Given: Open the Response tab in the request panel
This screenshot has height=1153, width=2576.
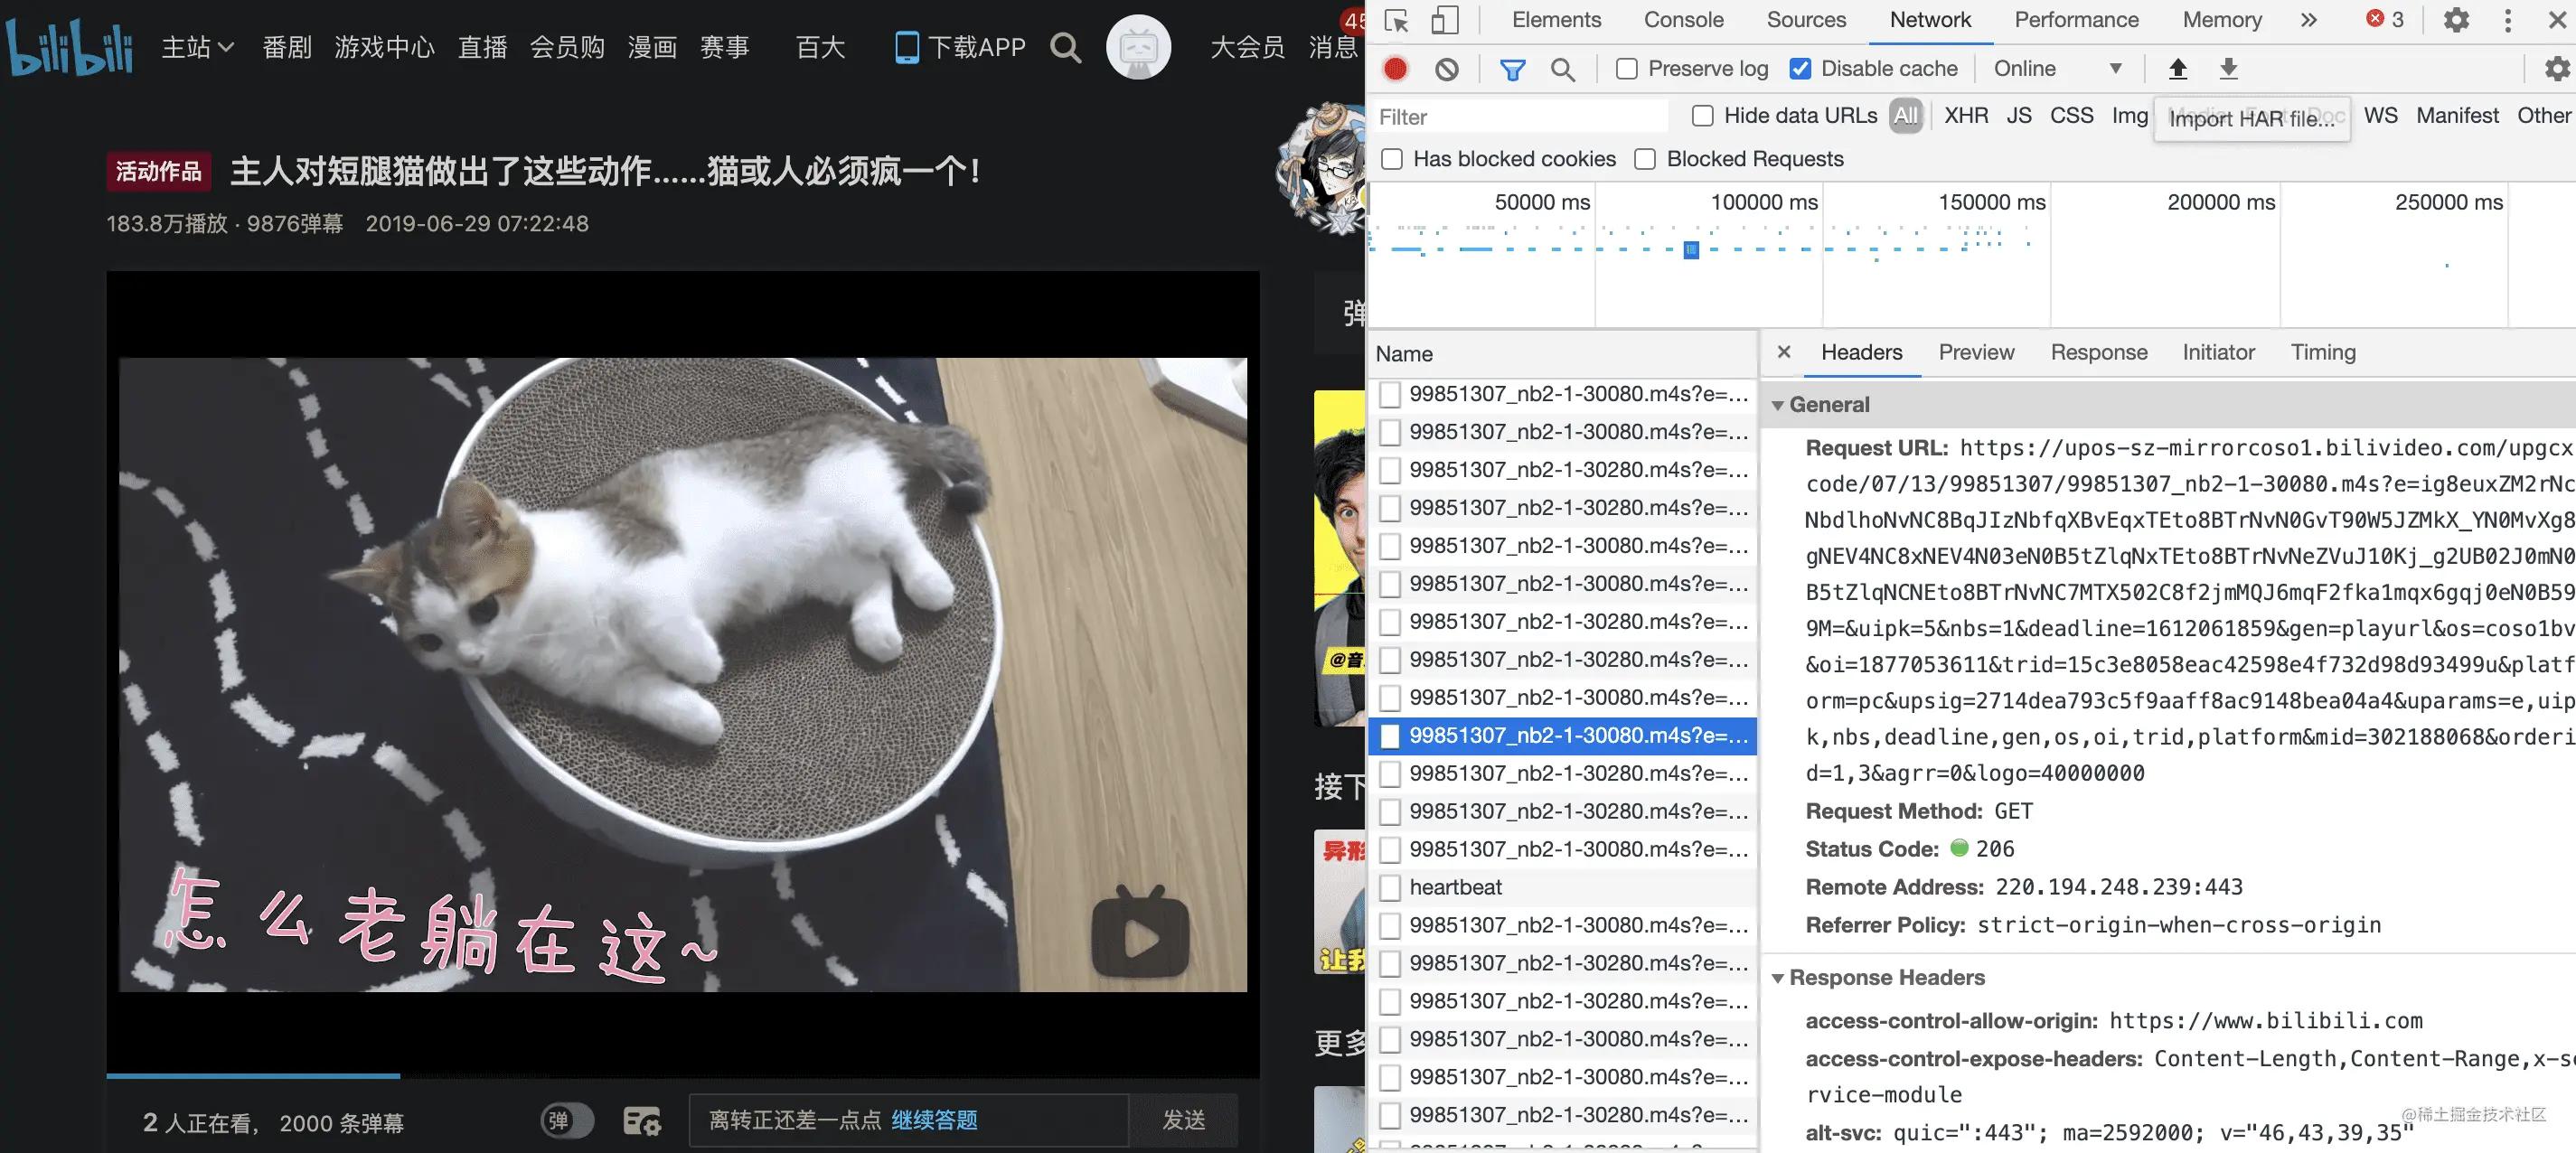Looking at the screenshot, I should (2098, 352).
